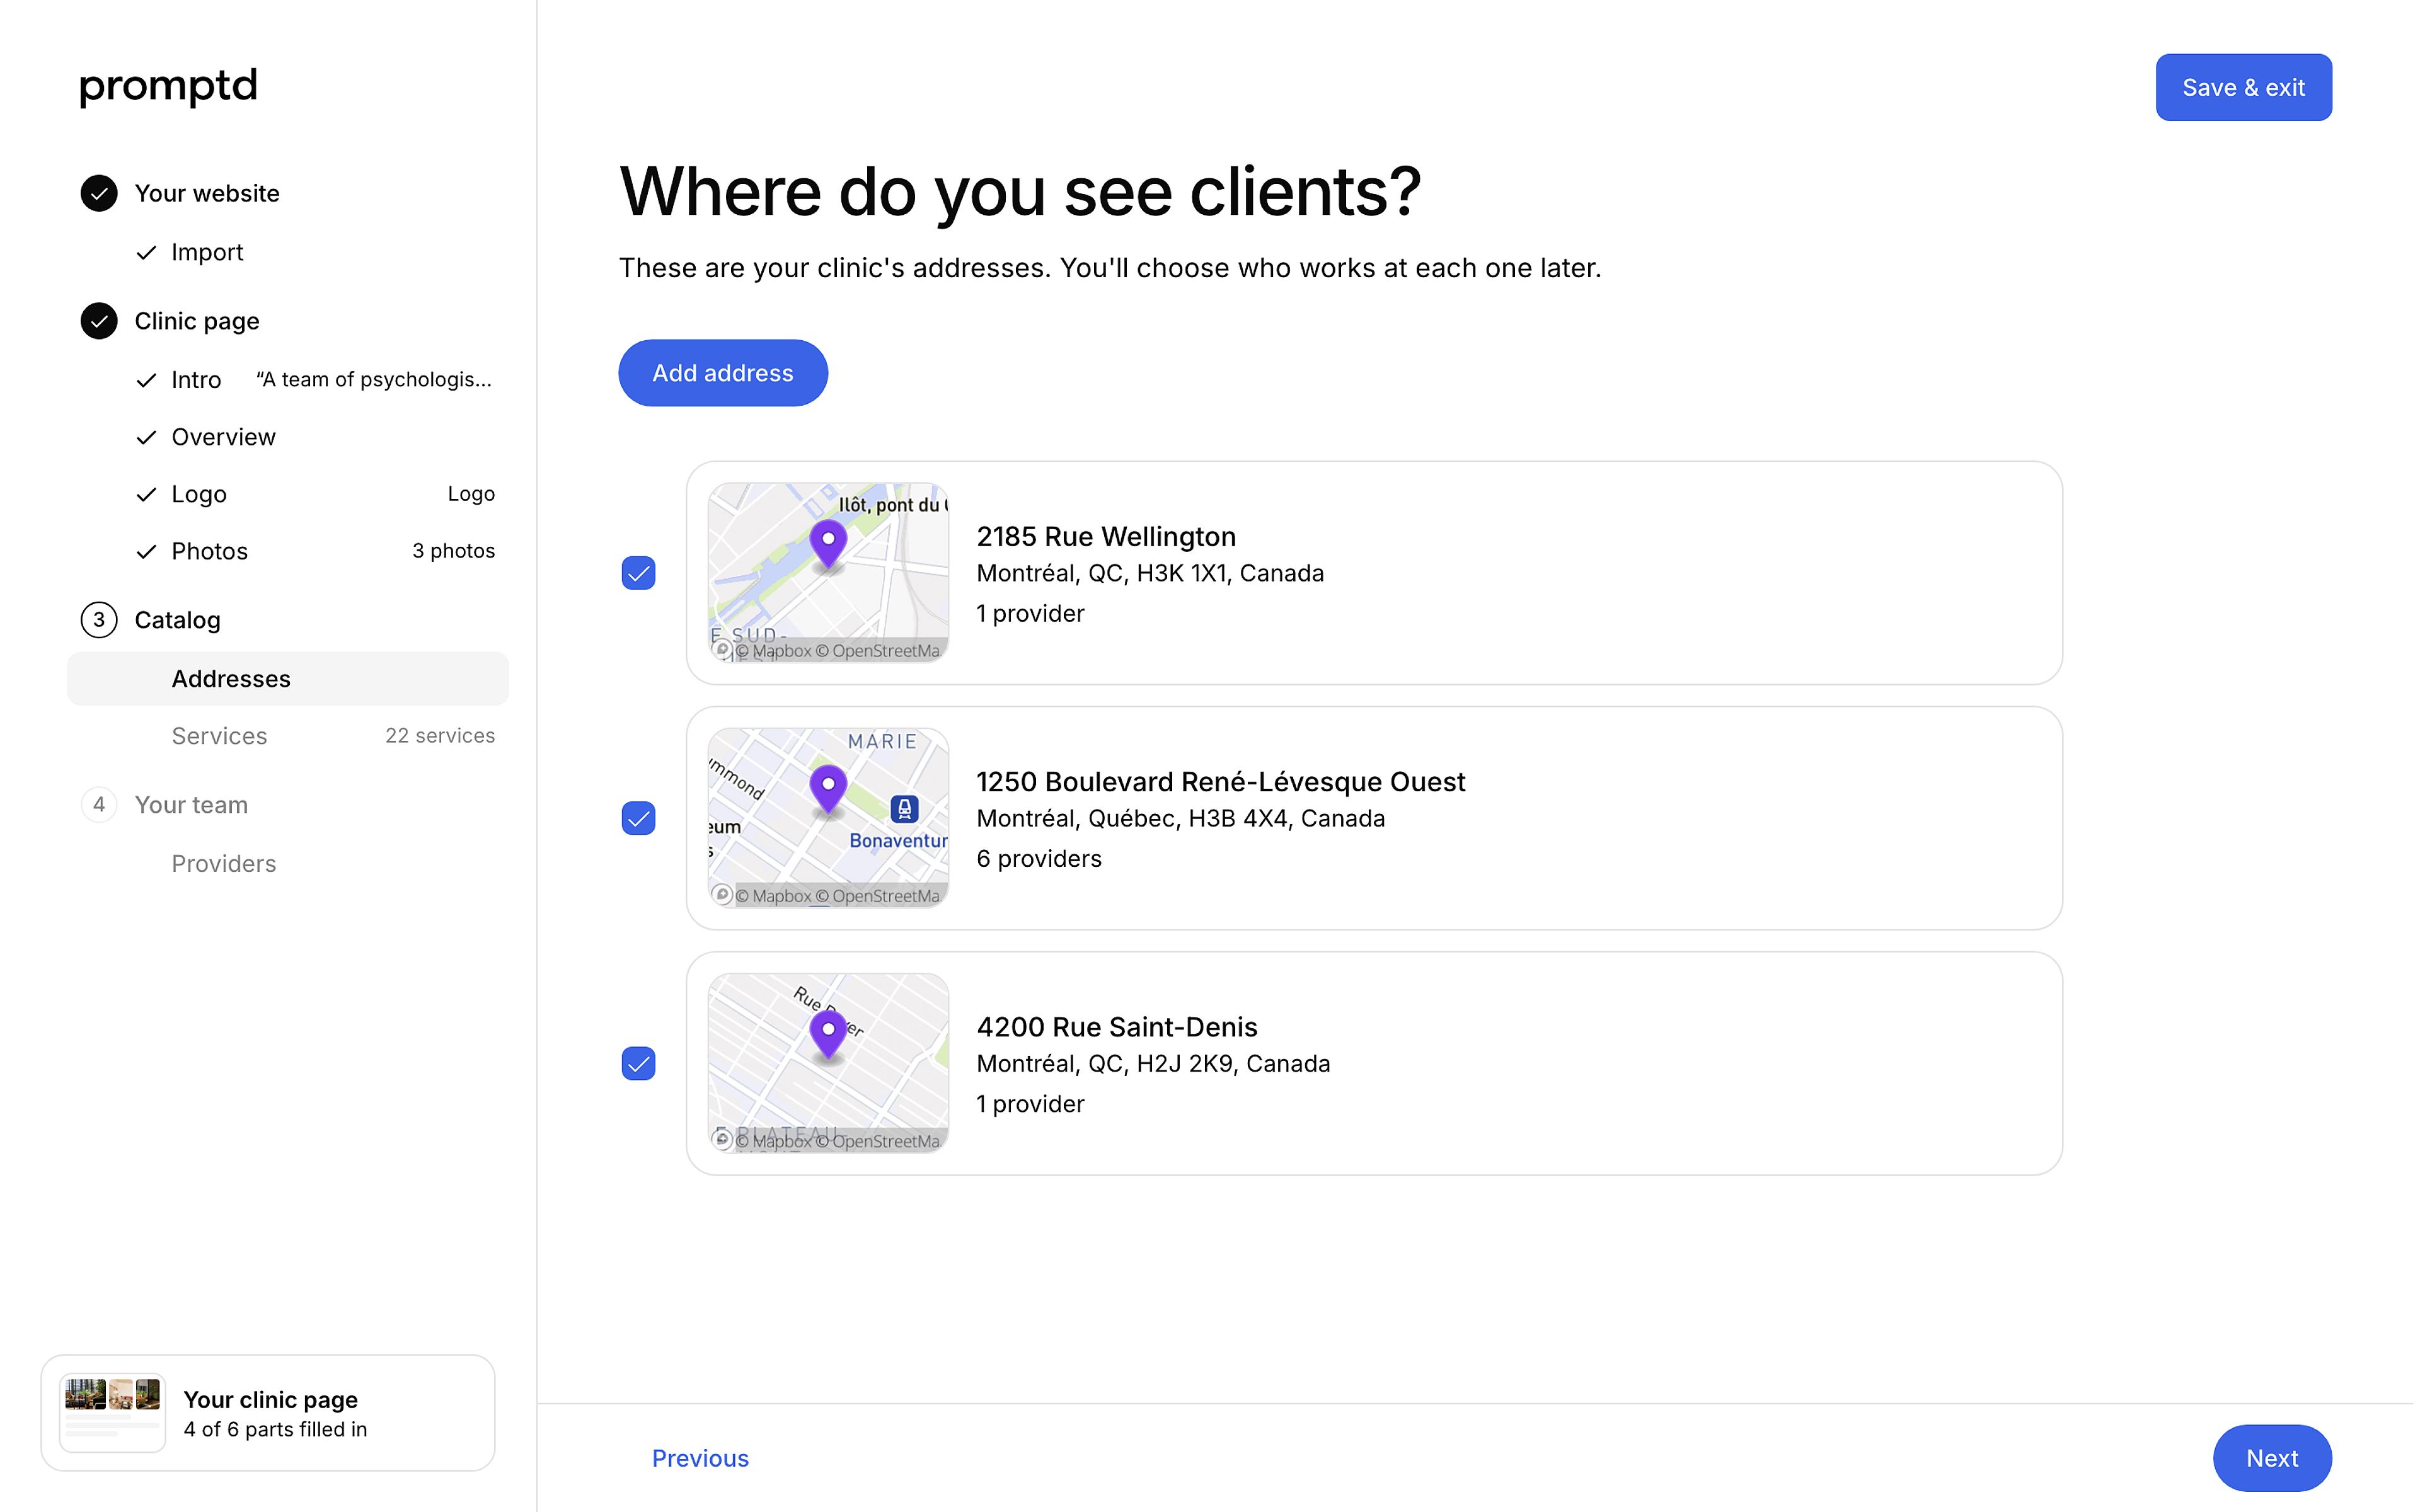The height and width of the screenshot is (1512, 2420).
Task: Click the 4 of 6 parts filled in text
Action: [275, 1430]
